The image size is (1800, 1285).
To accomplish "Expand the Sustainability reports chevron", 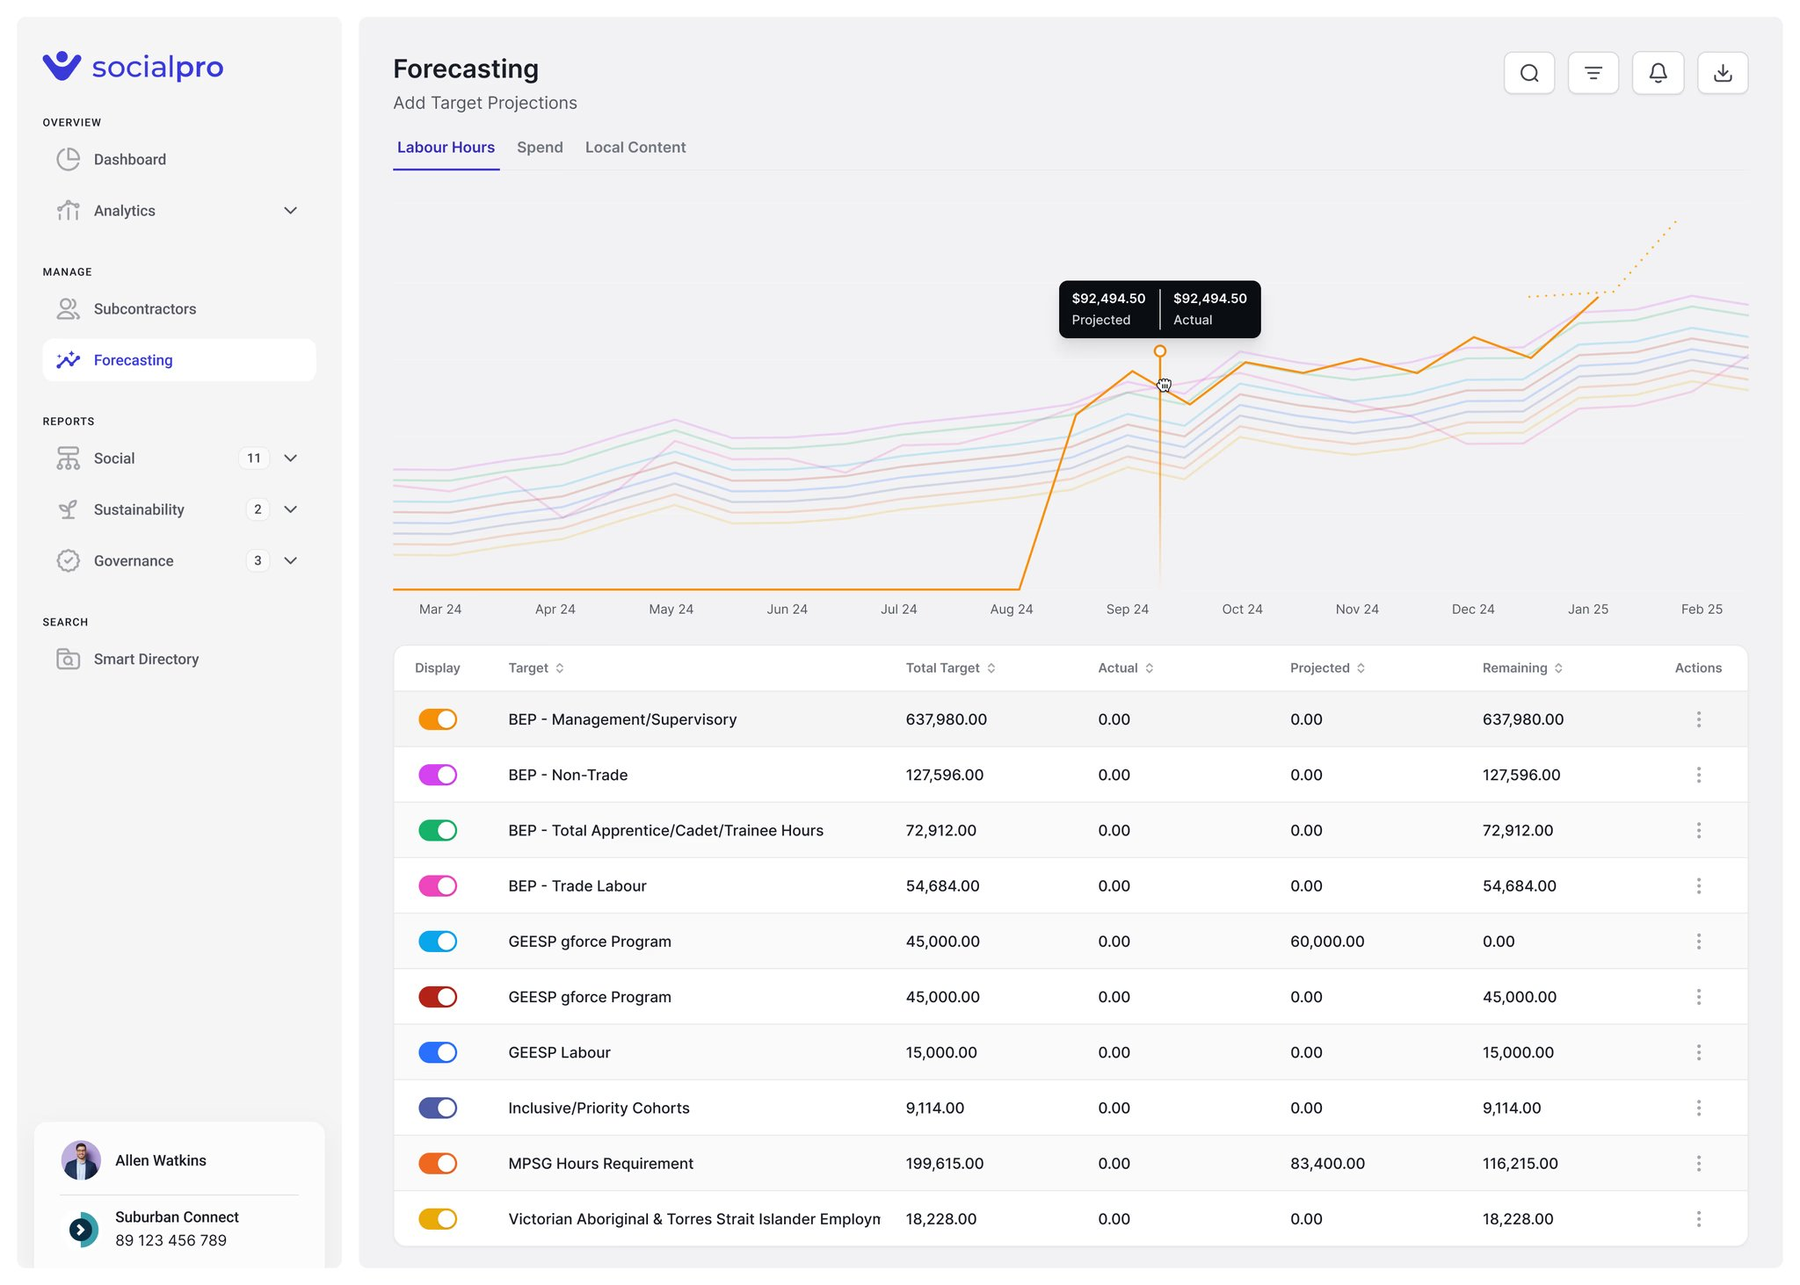I will click(290, 509).
